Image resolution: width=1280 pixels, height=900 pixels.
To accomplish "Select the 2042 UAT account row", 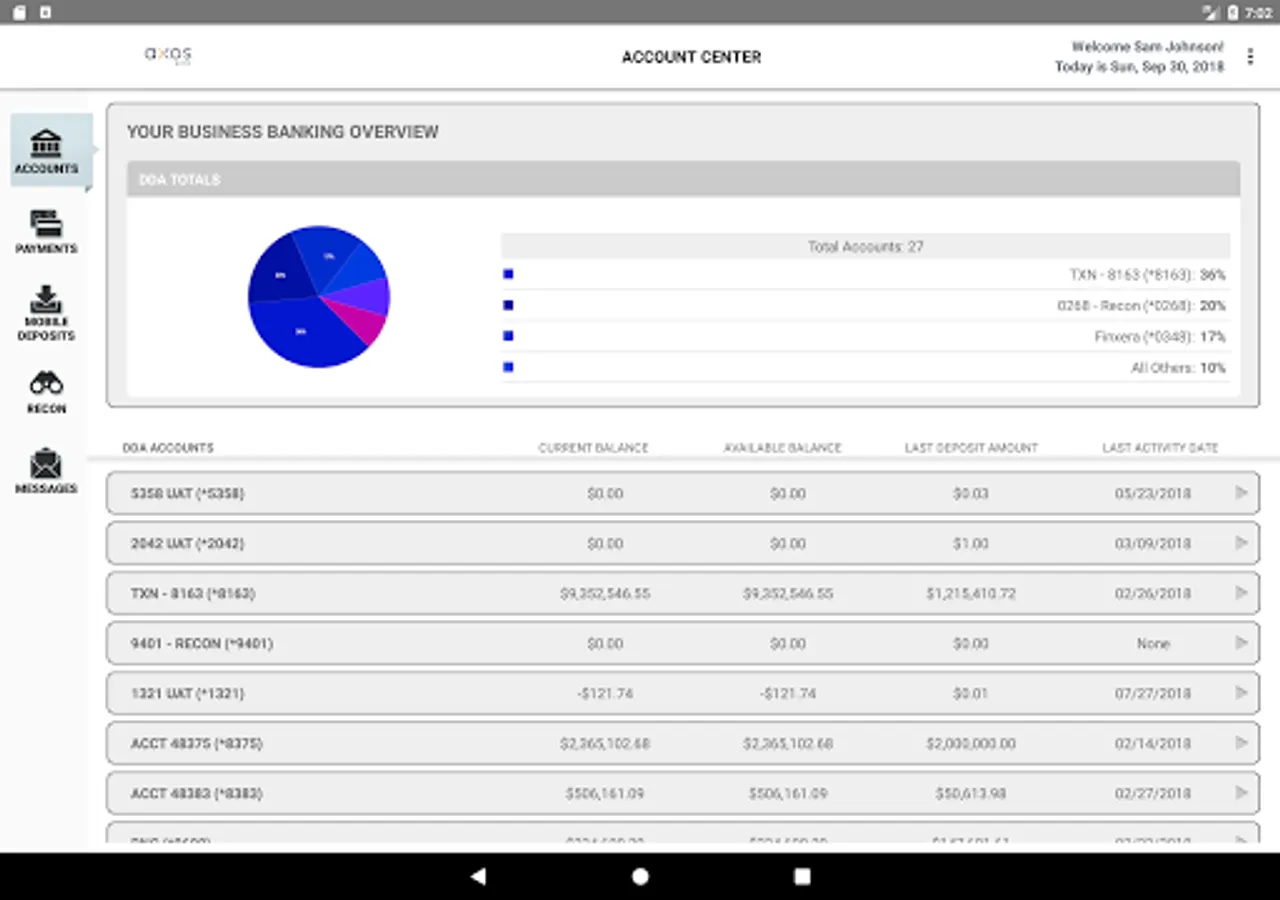I will (x=683, y=543).
